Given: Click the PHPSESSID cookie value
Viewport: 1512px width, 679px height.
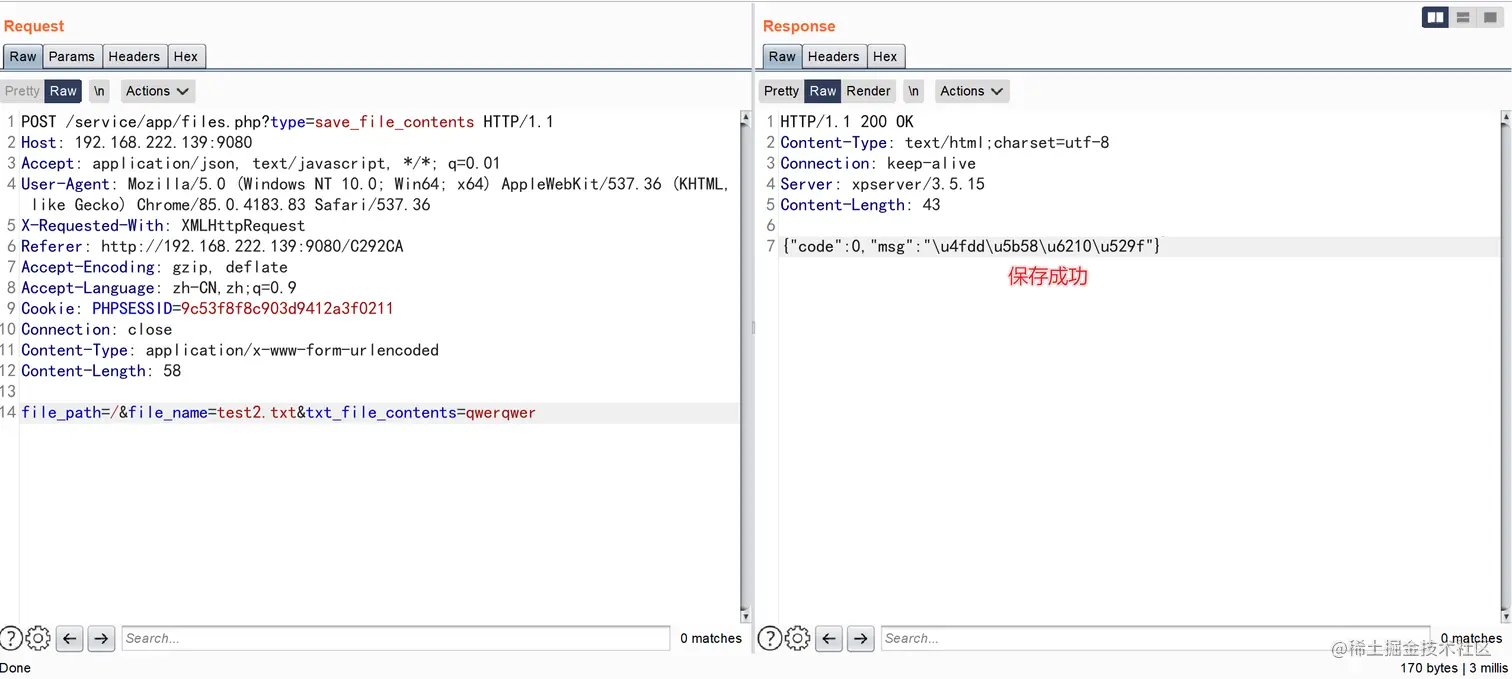Looking at the screenshot, I should tap(287, 309).
